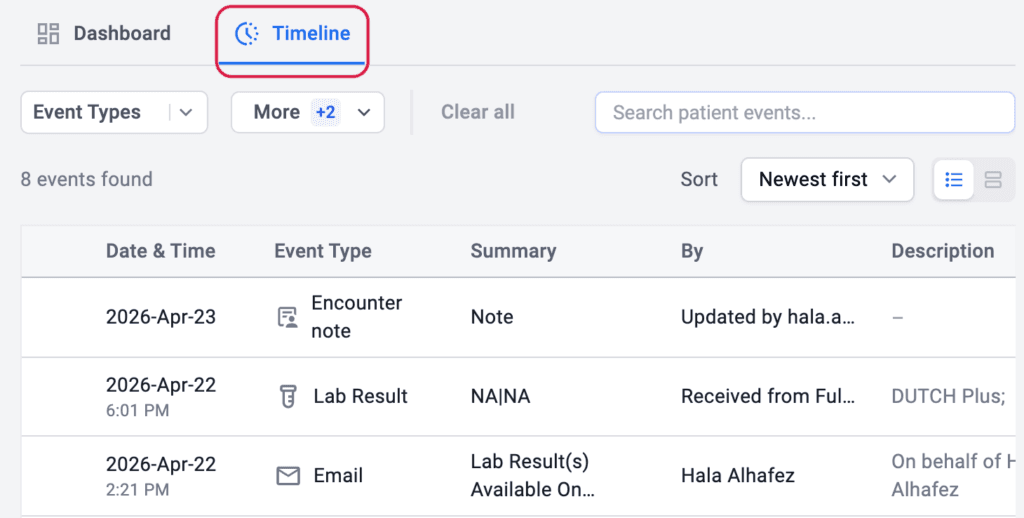Sort by the Date & Time column header
Screen dimensions: 1024x518
161,251
